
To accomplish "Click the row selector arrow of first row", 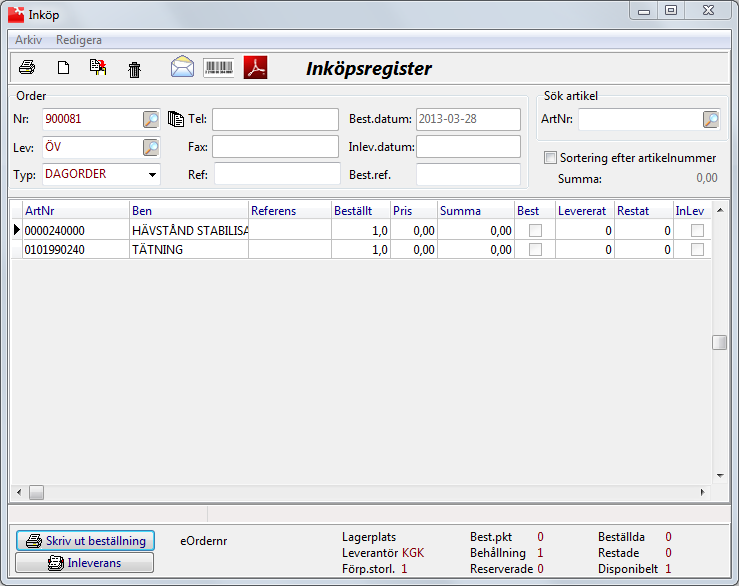I will (16, 230).
